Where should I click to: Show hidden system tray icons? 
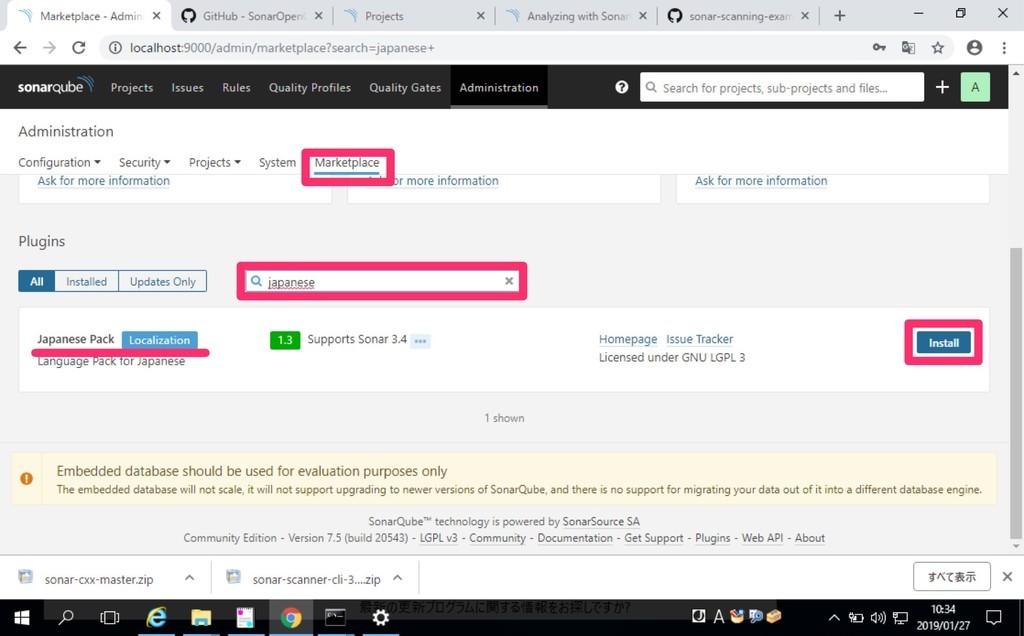(x=834, y=617)
